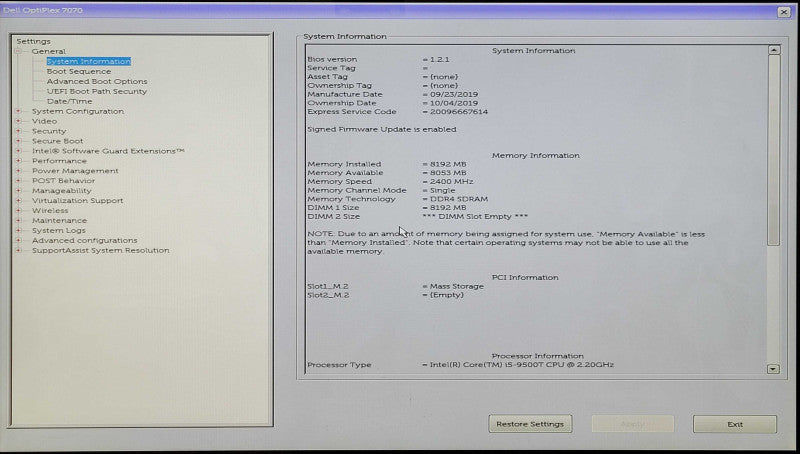Open Date/Time settings
Viewport: 800px width, 454px height.
(70, 102)
